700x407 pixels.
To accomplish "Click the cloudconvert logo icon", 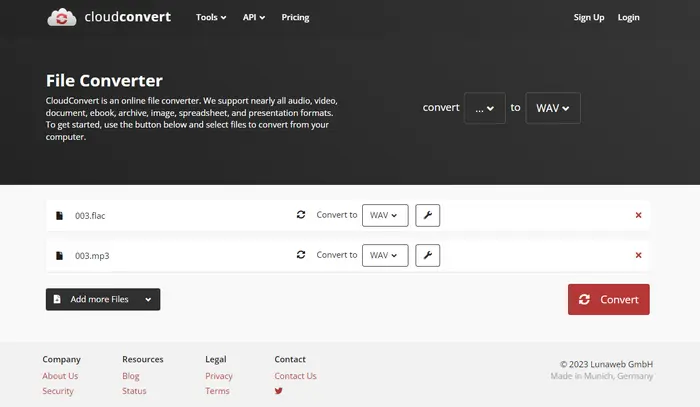I will [x=62, y=17].
